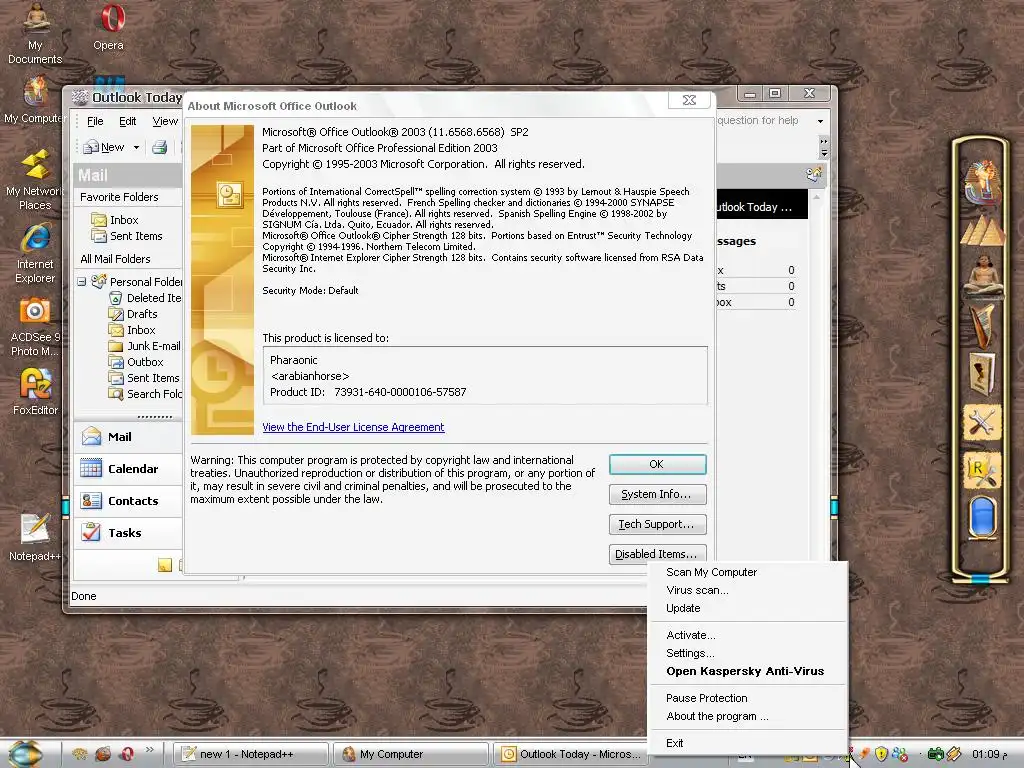Click the pyramids dock icon
The image size is (1024, 768).
(x=982, y=230)
